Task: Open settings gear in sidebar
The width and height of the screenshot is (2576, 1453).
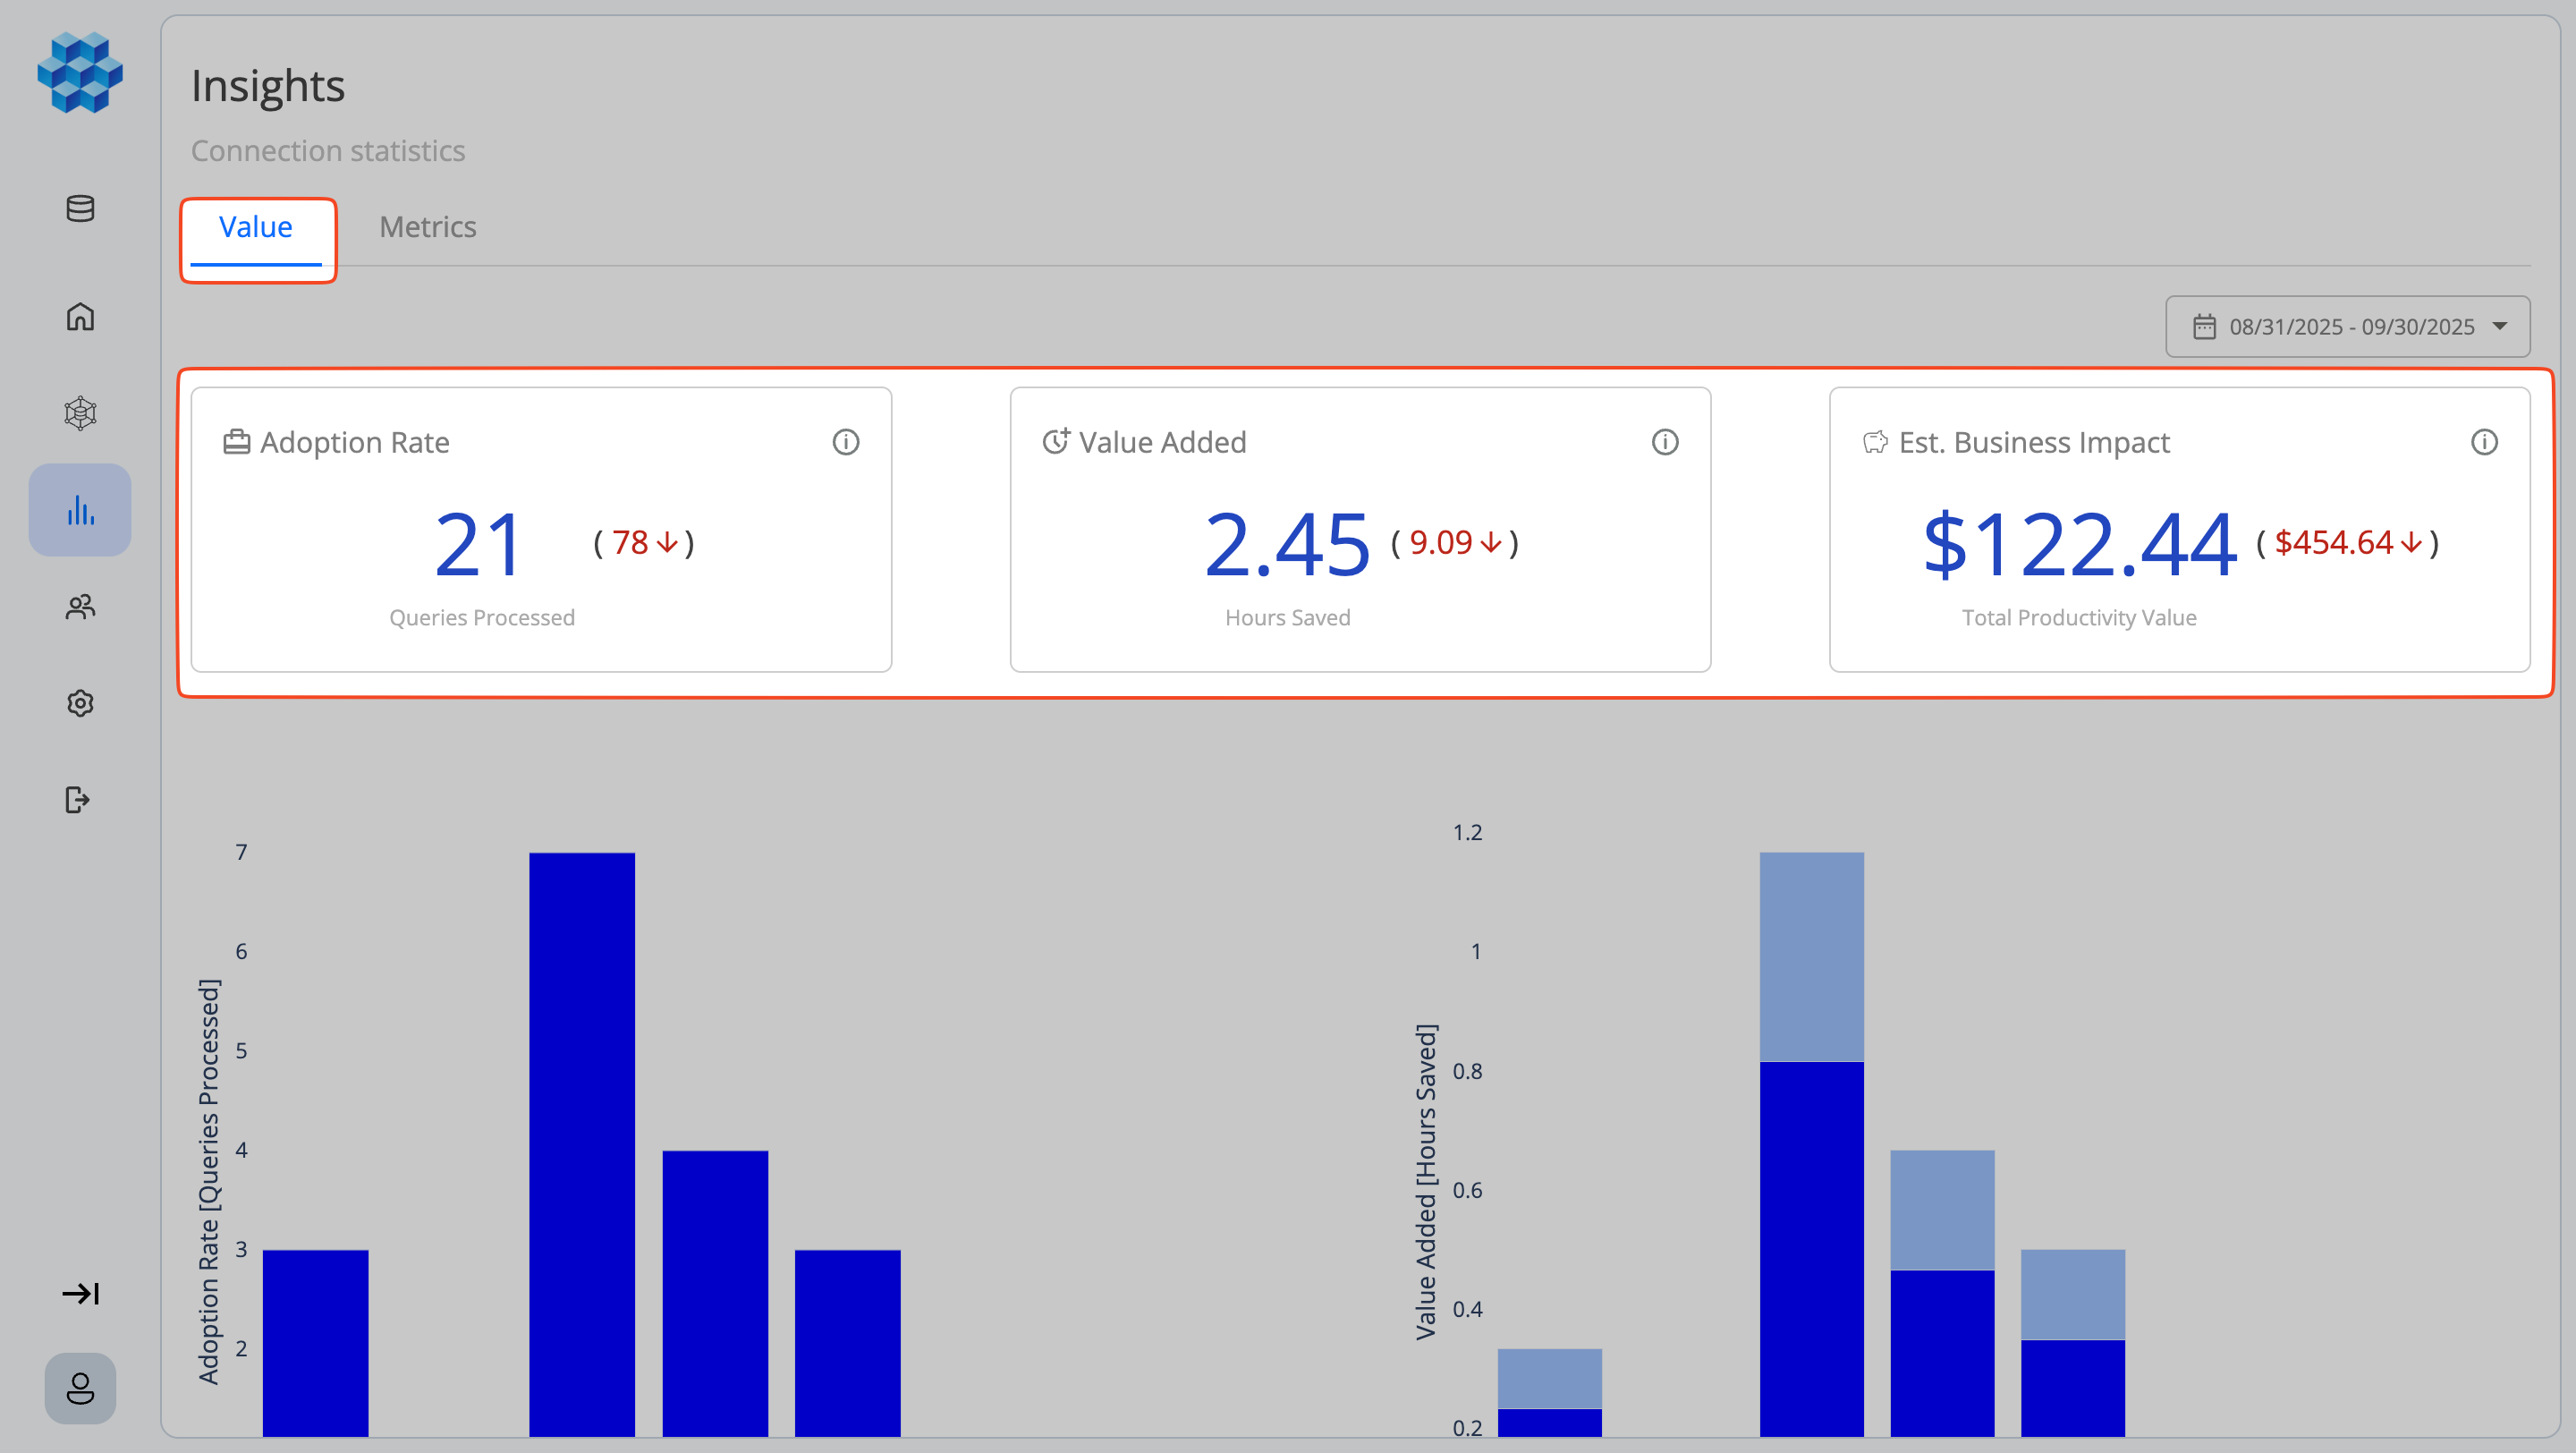Action: coord(80,703)
